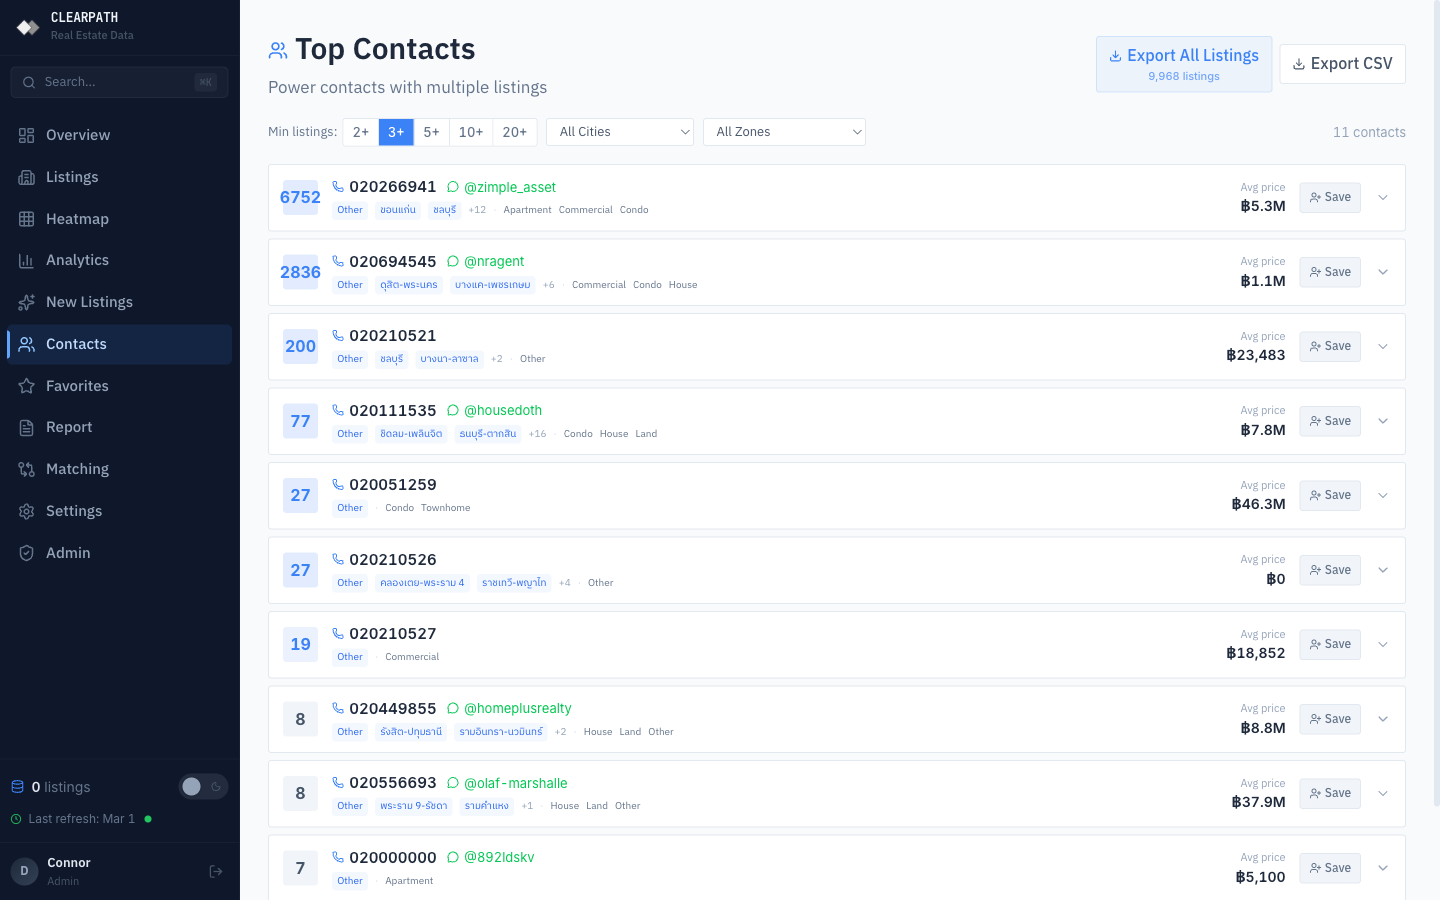Click the Export CSV button
The image size is (1440, 900).
[1342, 64]
